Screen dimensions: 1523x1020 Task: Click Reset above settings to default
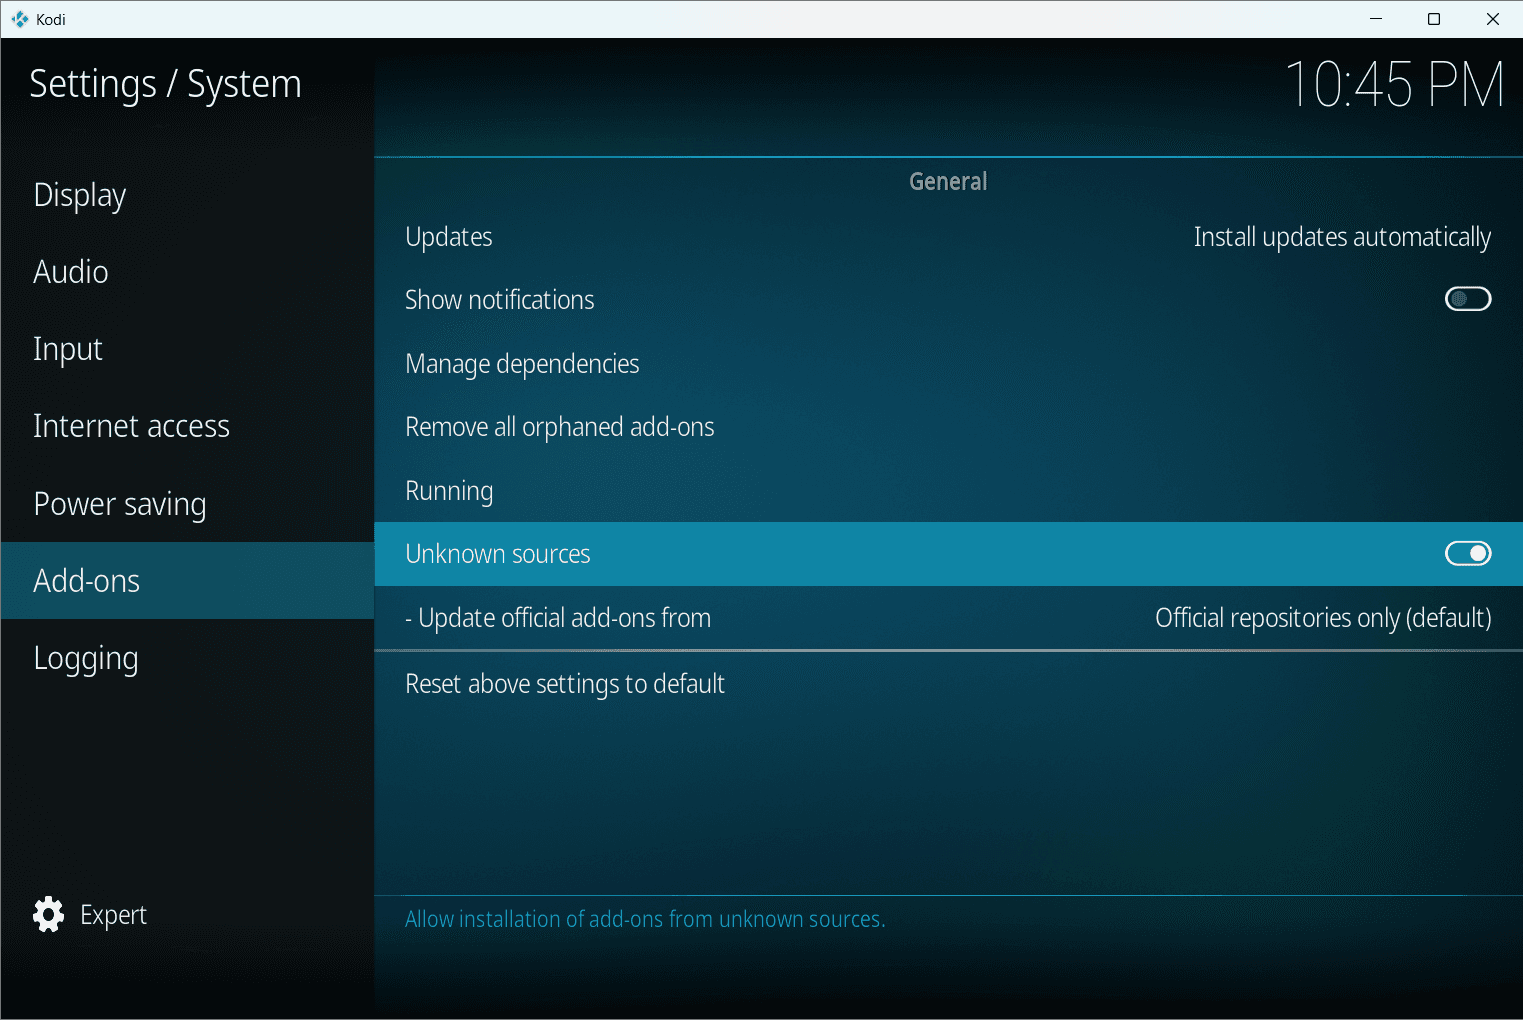(948, 684)
